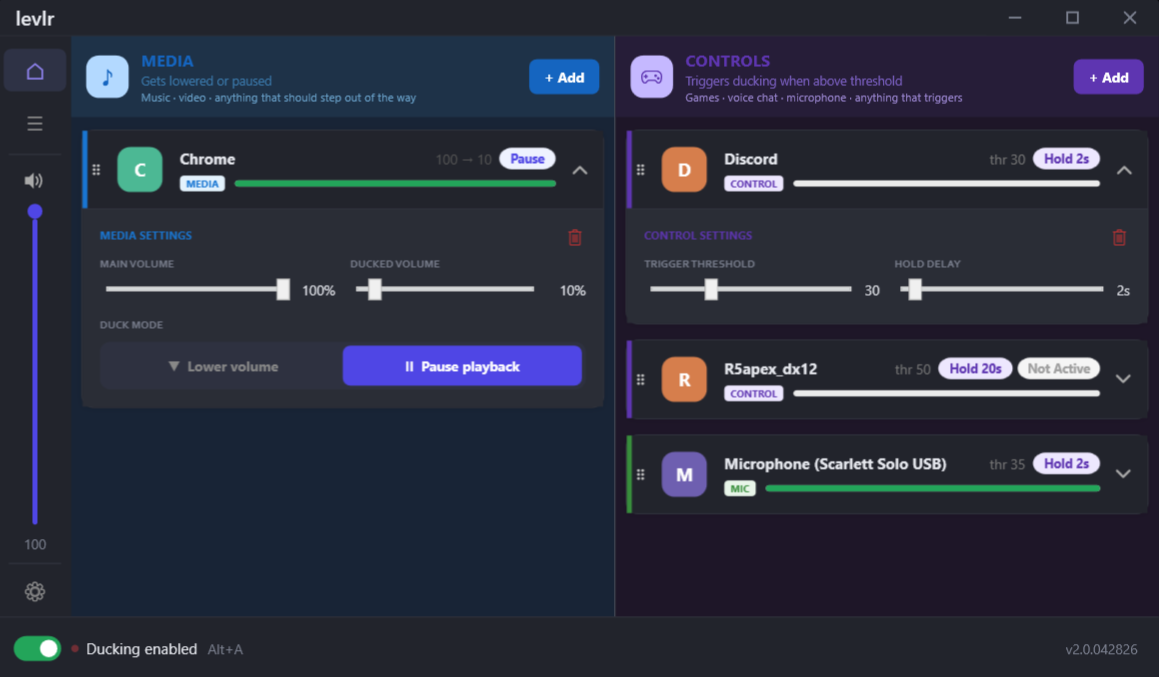Open the Home view in sidebar

click(x=35, y=71)
